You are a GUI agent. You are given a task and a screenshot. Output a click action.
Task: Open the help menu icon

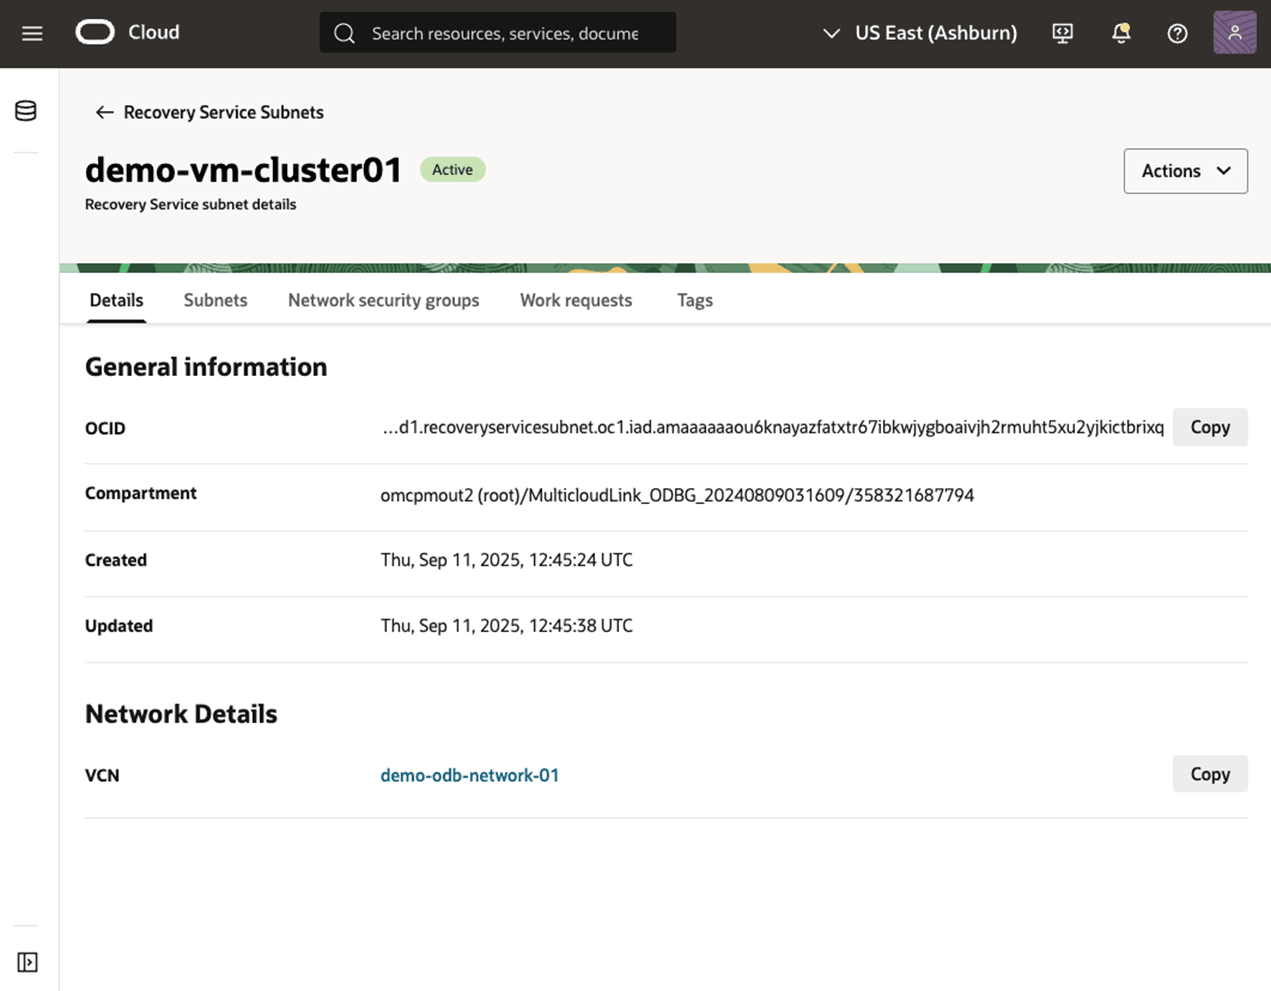click(x=1177, y=32)
